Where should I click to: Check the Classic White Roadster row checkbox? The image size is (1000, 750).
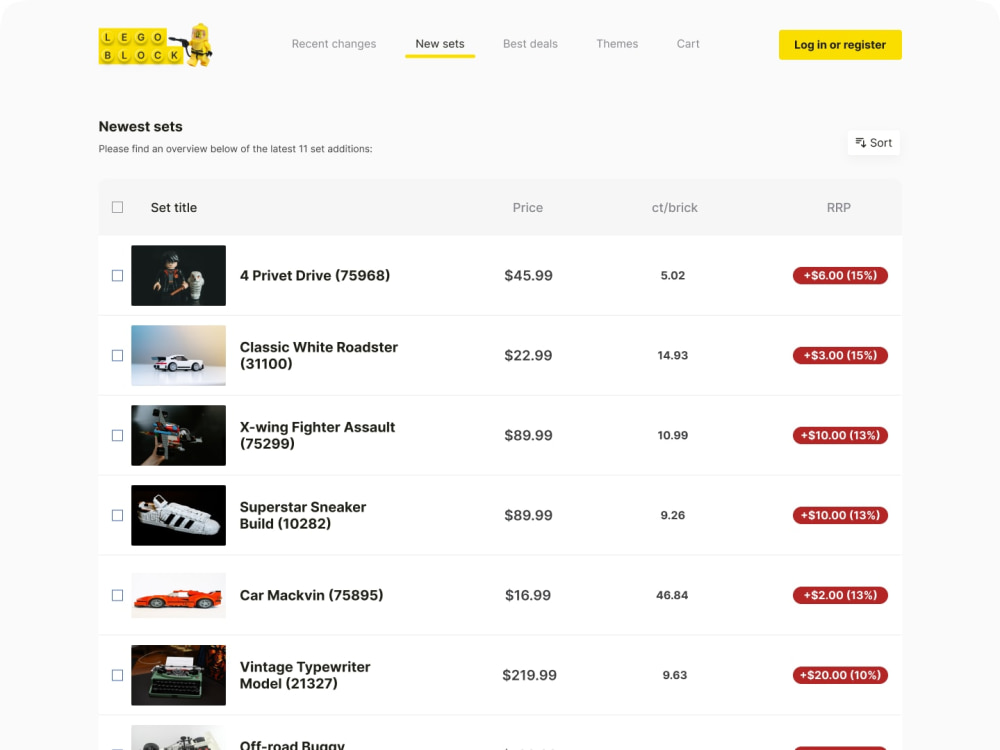coord(117,355)
